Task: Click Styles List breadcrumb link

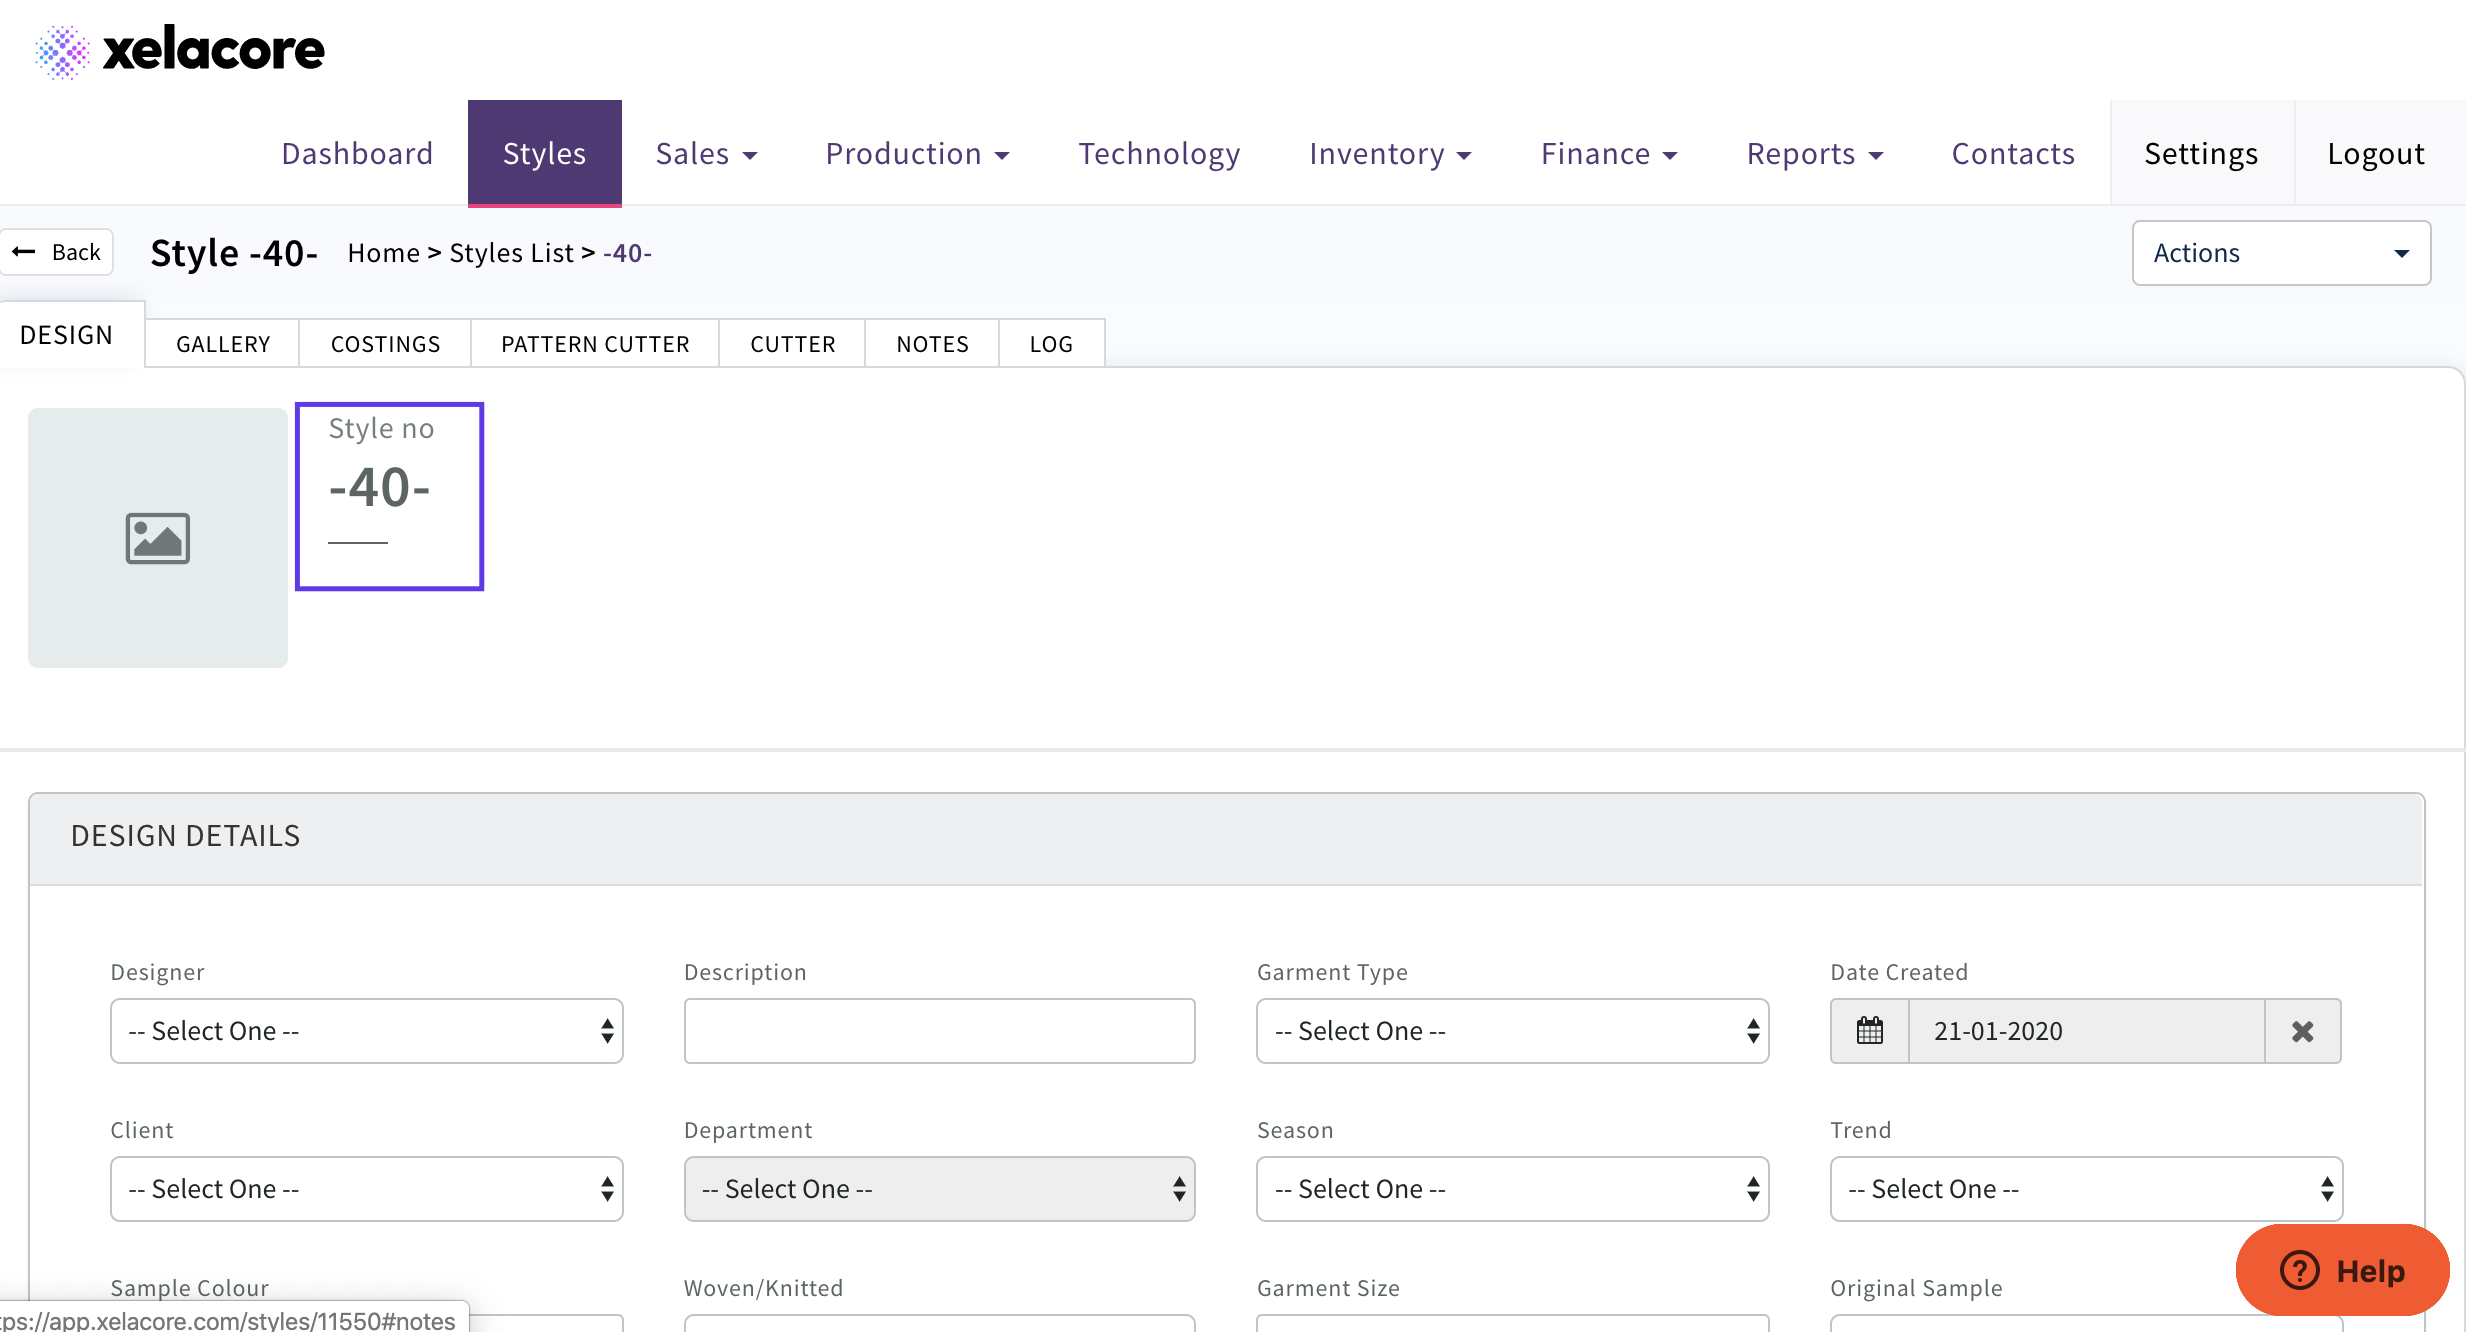Action: (x=511, y=253)
